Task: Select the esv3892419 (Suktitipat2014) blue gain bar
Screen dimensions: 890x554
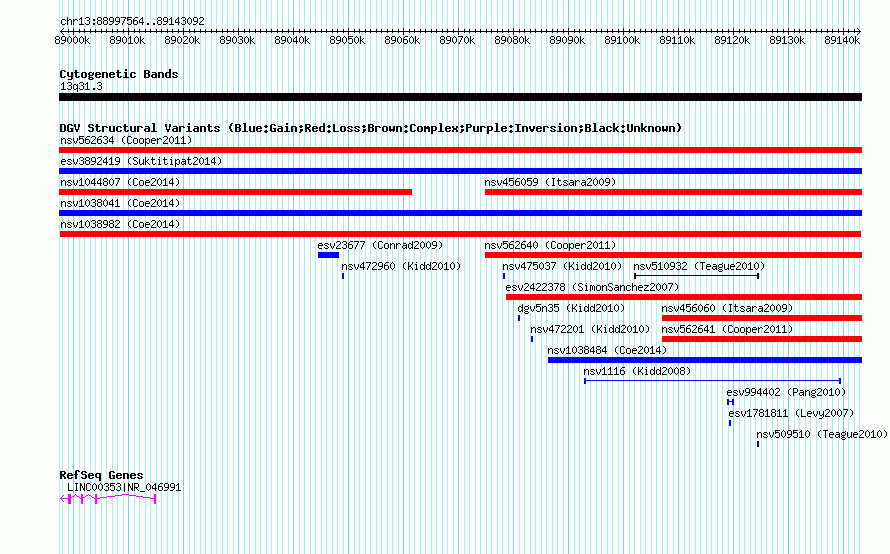Action: [x=460, y=171]
